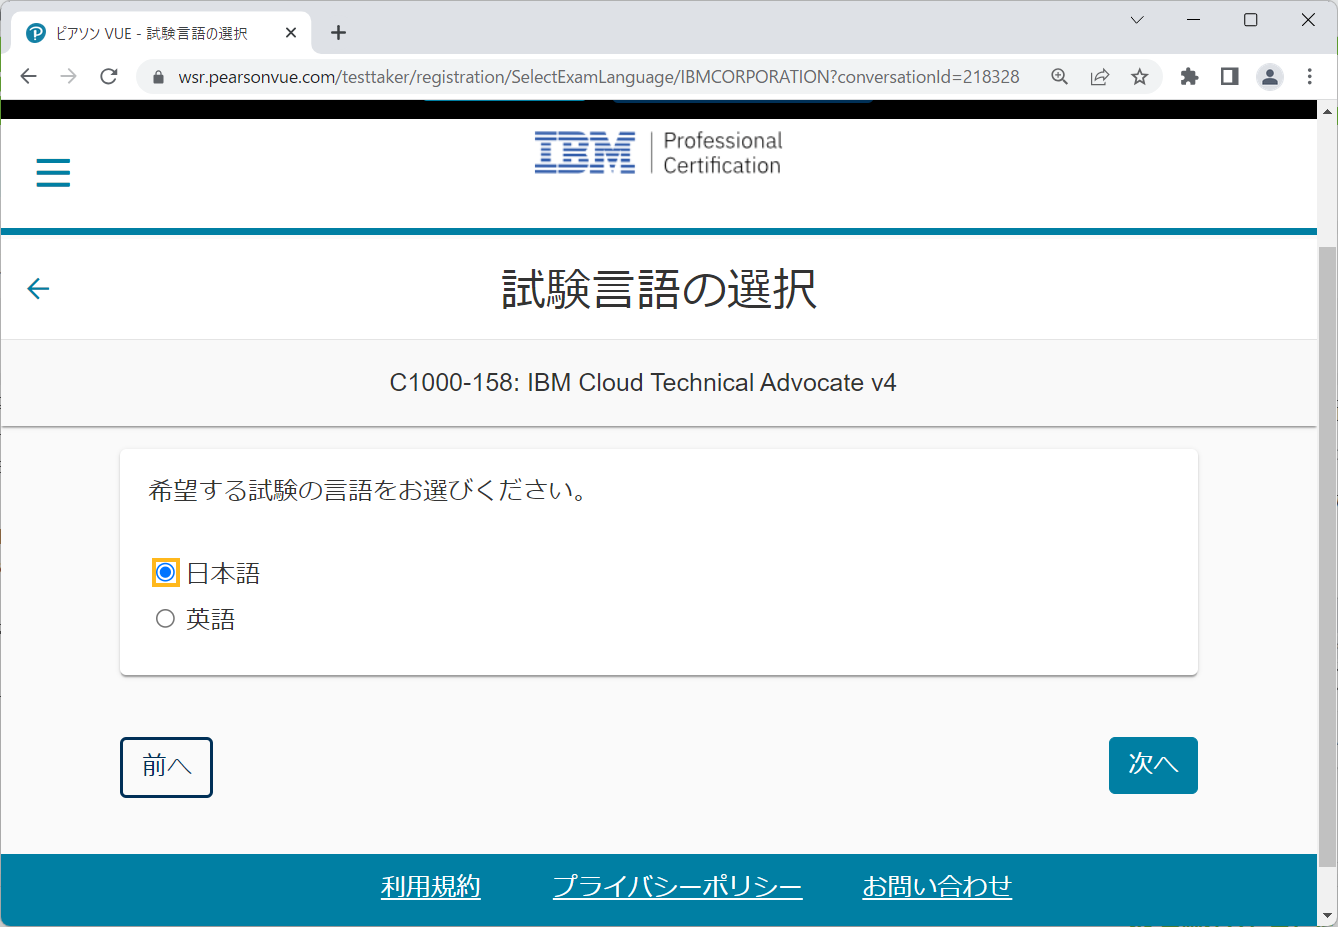This screenshot has width=1338, height=927.
Task: Reload the page
Action: click(108, 76)
